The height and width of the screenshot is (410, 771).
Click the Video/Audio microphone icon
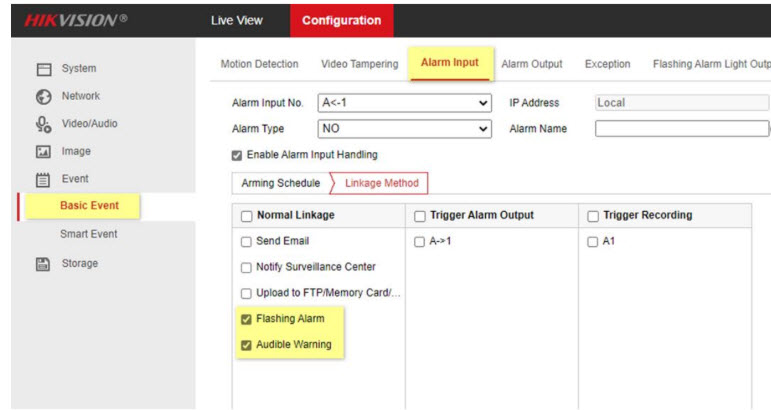coord(43,124)
